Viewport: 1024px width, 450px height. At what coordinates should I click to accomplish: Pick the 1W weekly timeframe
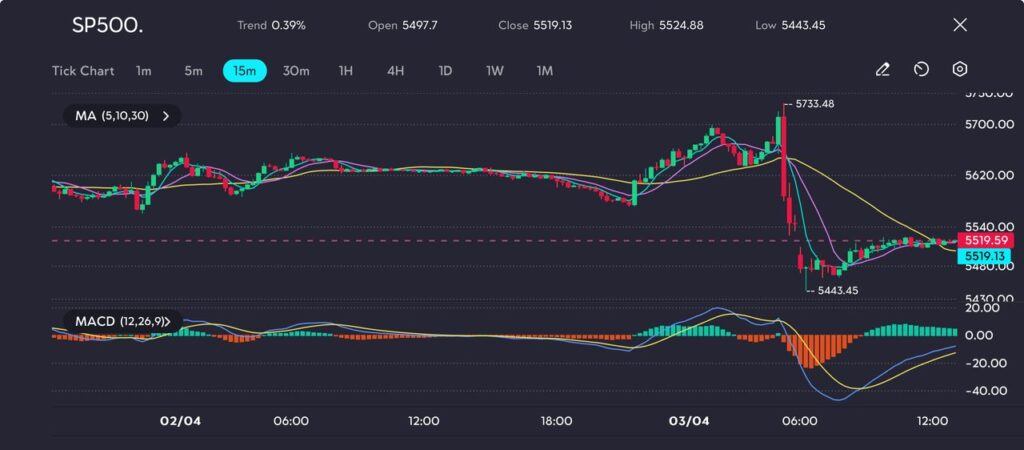tap(495, 71)
